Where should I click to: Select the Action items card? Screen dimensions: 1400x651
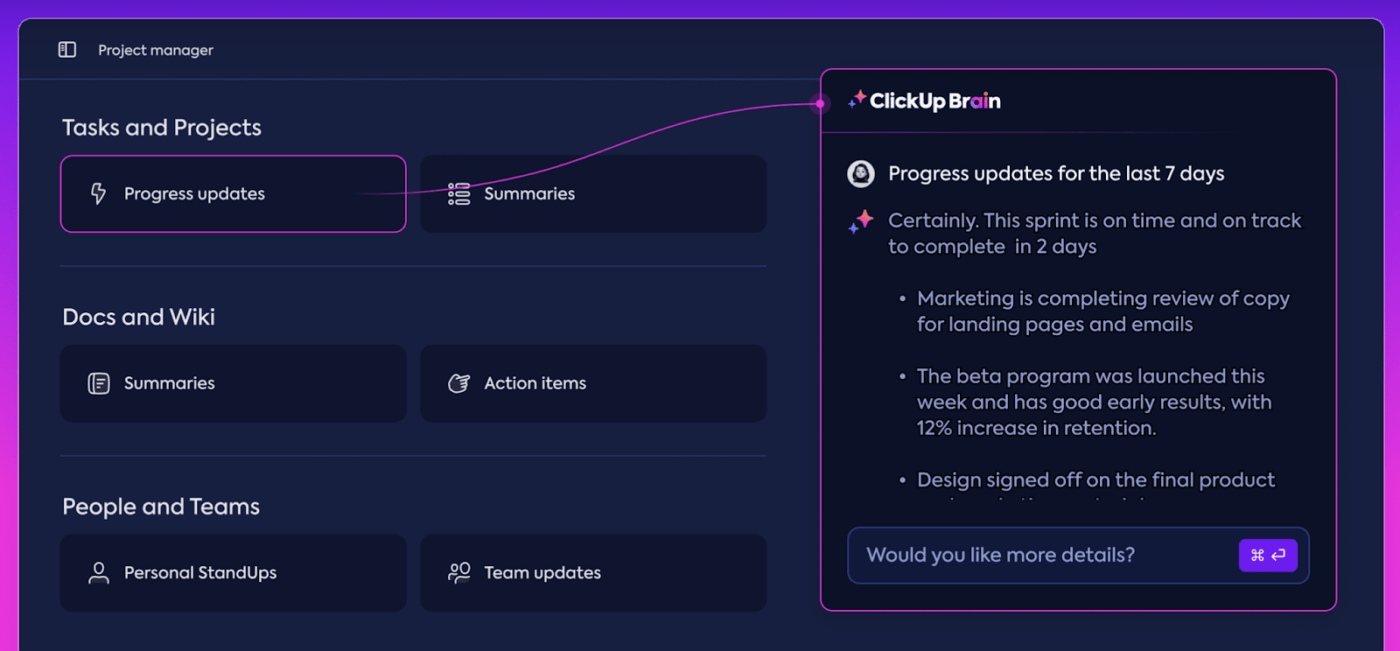click(593, 383)
